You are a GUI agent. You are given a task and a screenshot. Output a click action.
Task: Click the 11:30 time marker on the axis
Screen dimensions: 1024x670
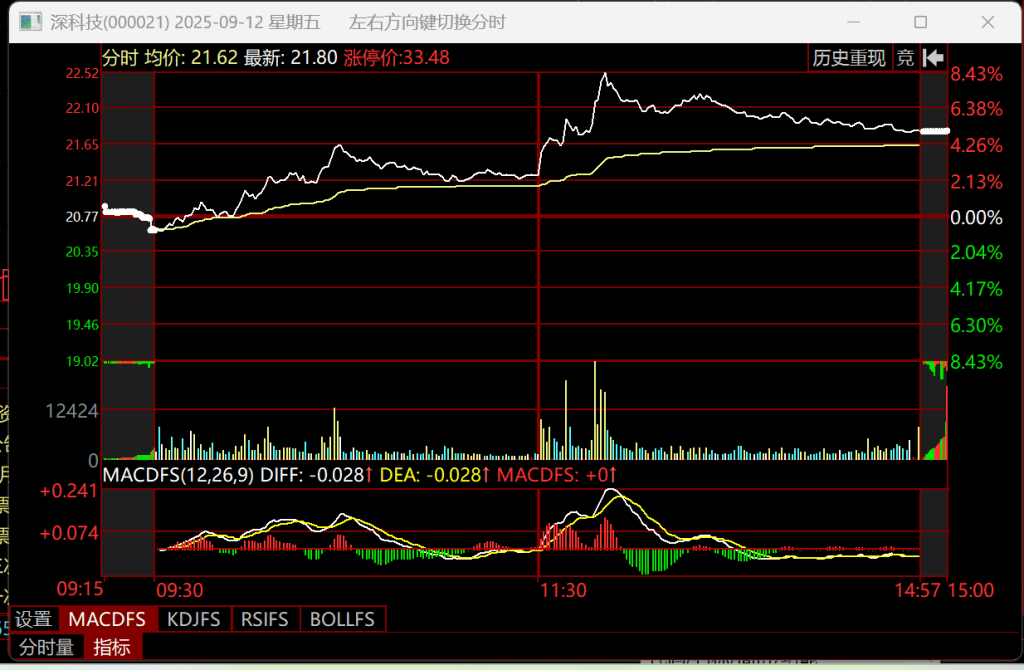click(x=563, y=591)
